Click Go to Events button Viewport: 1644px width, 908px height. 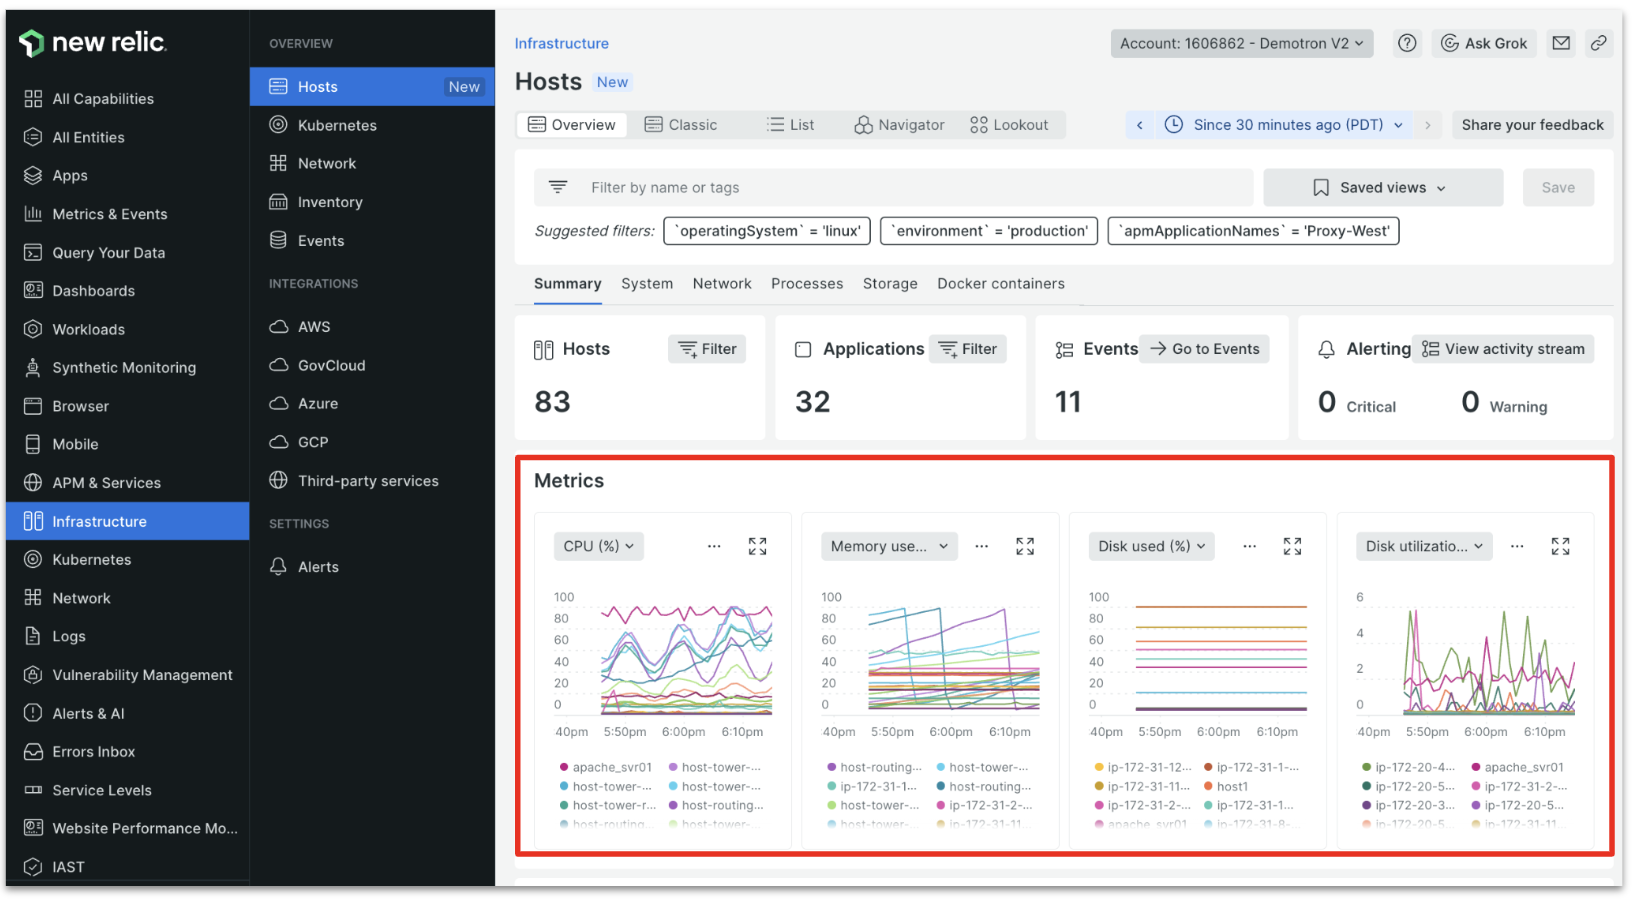(x=1204, y=349)
